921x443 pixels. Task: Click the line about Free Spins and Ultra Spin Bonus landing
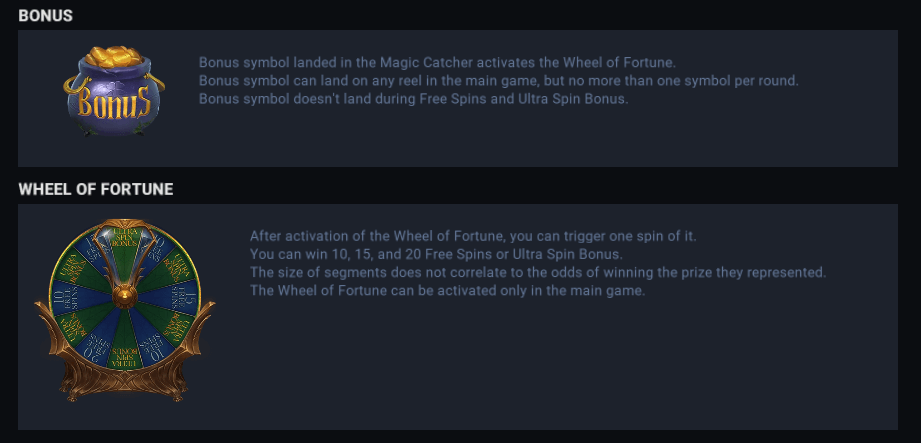click(x=413, y=98)
